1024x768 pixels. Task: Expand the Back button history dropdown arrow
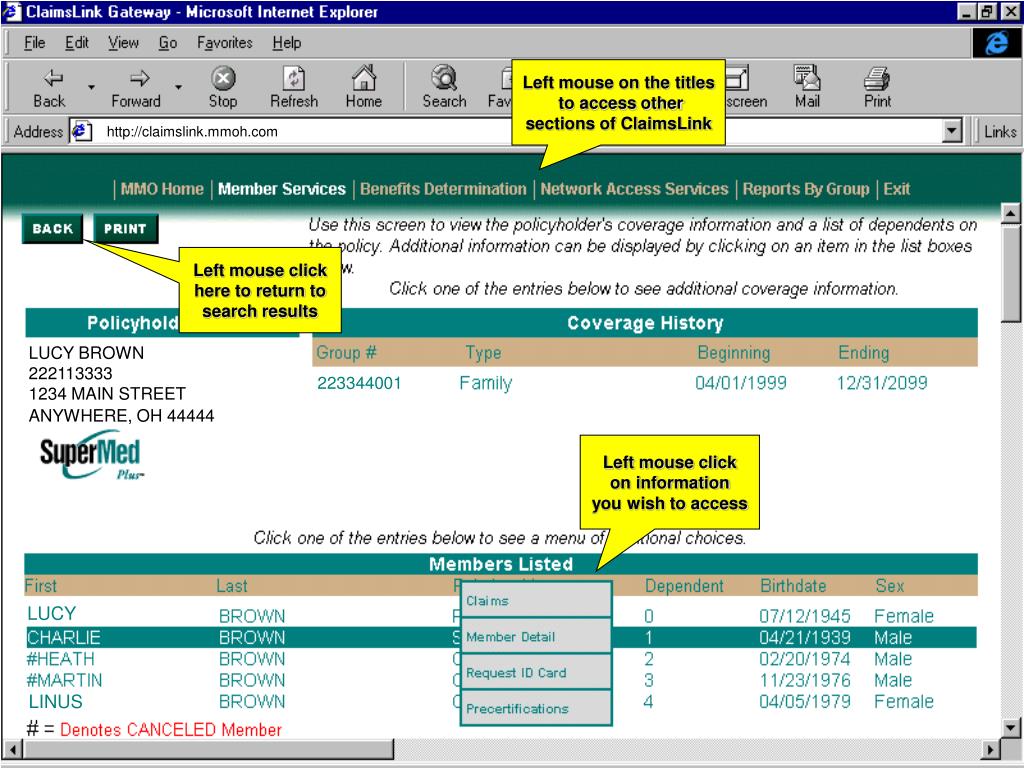pyautogui.click(x=91, y=87)
